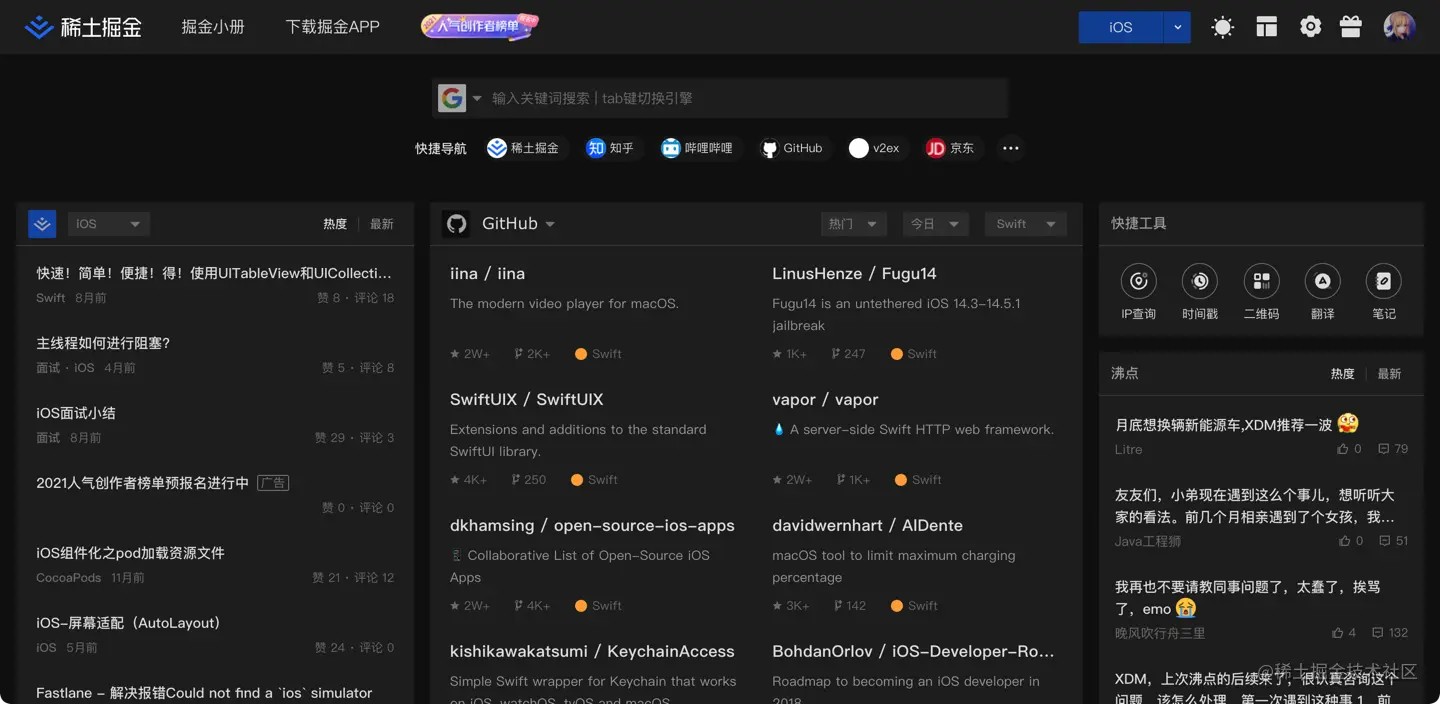Open dkhamsing / open-source-ios-apps repository
The height and width of the screenshot is (704, 1440).
pos(592,526)
